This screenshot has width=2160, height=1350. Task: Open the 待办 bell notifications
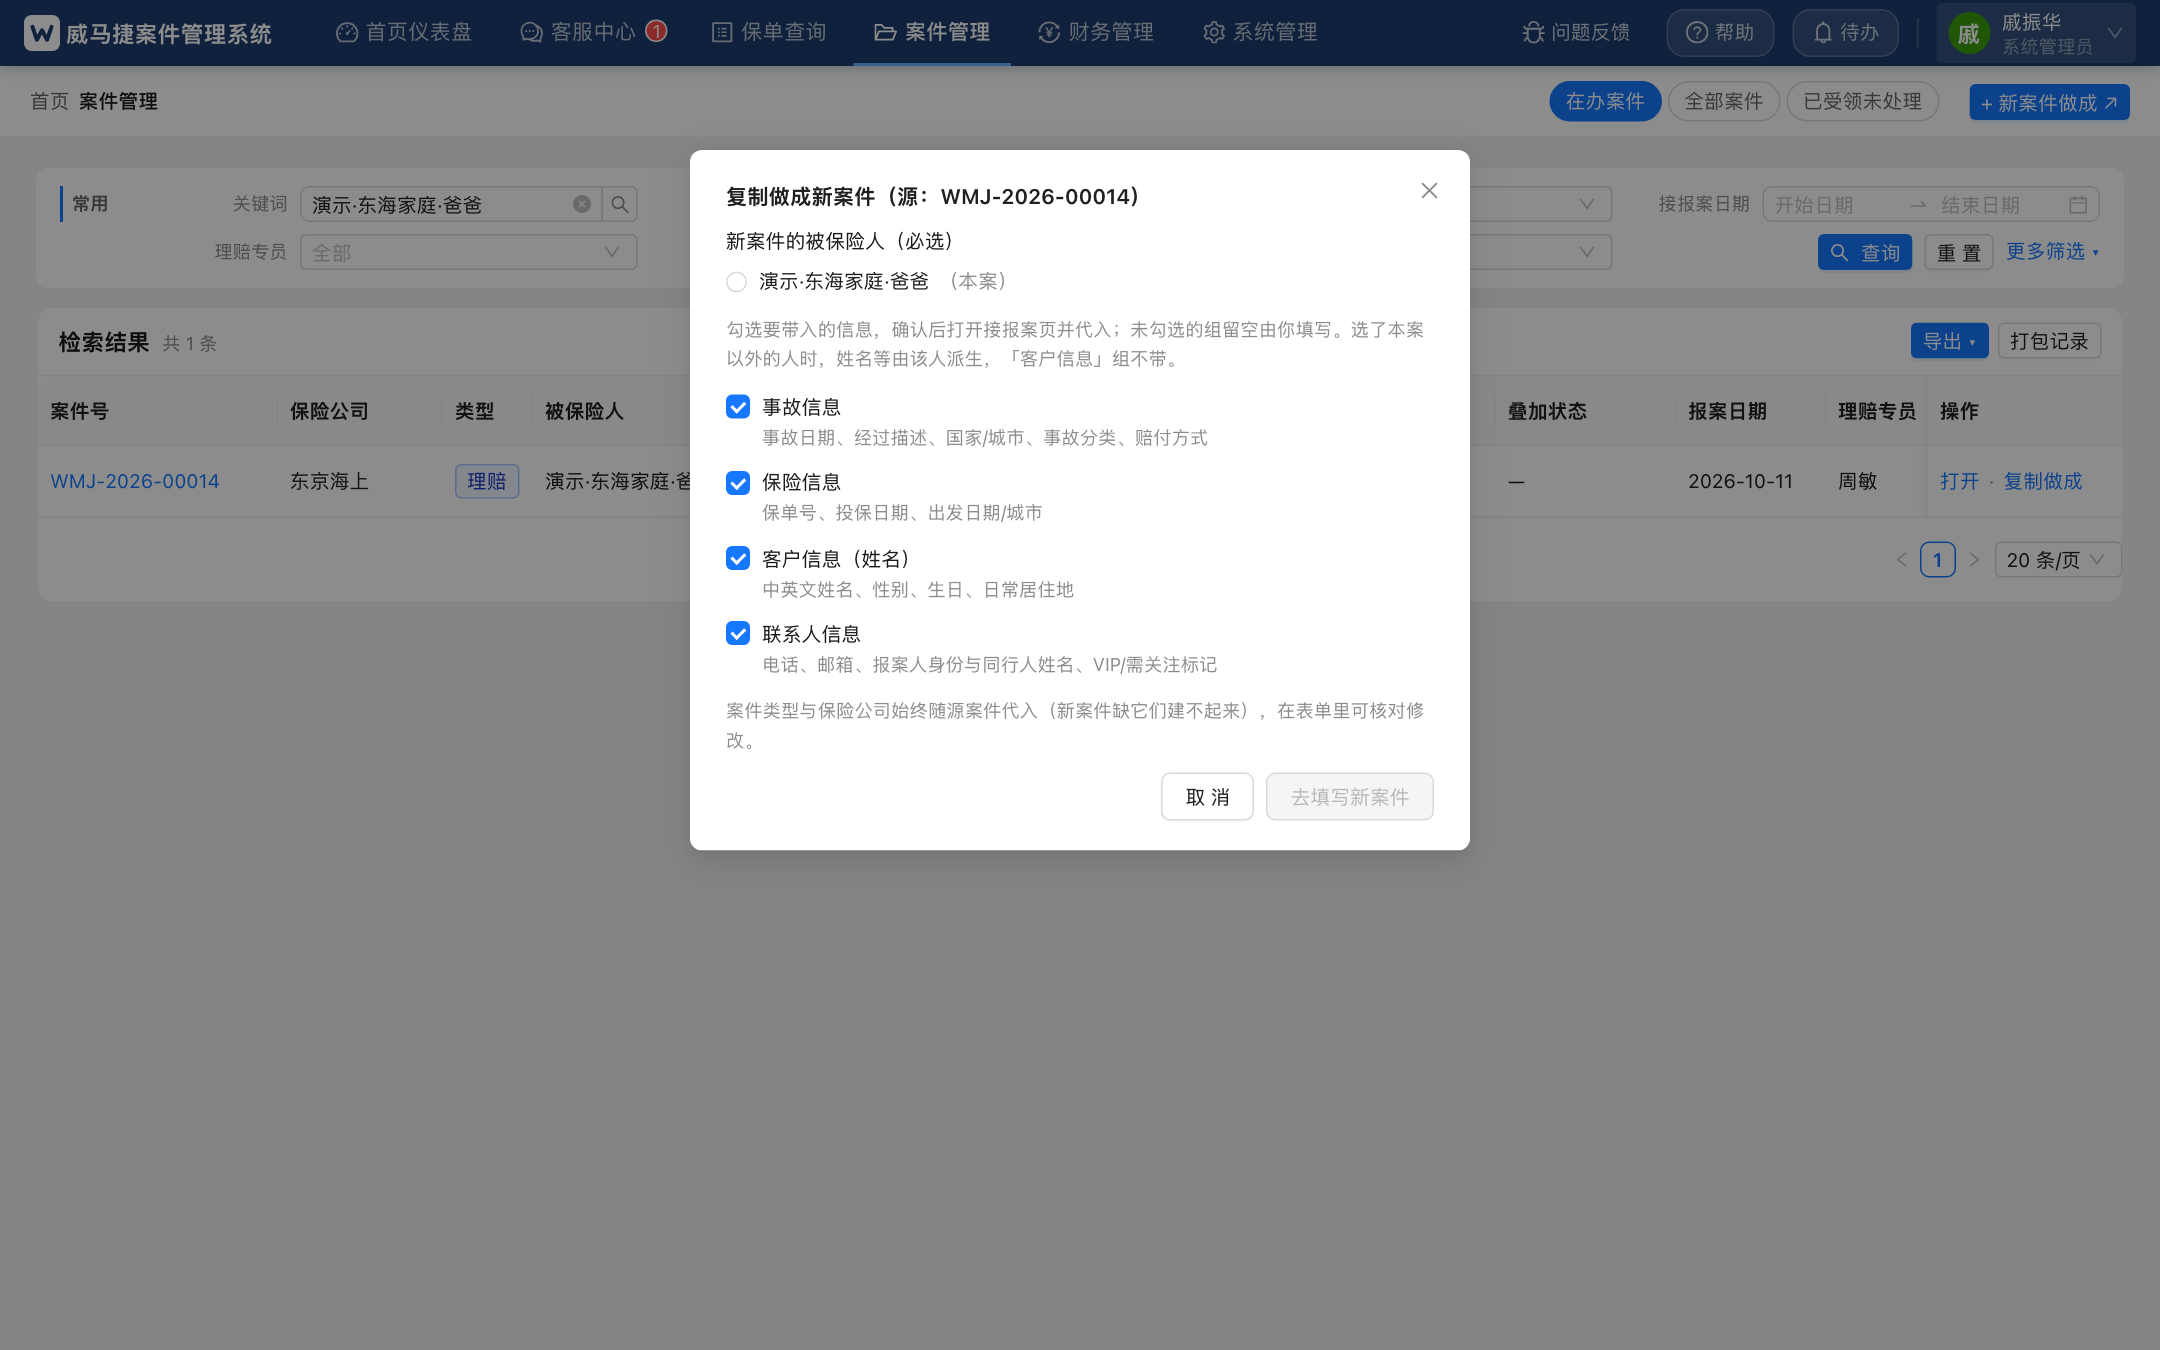coord(1846,33)
